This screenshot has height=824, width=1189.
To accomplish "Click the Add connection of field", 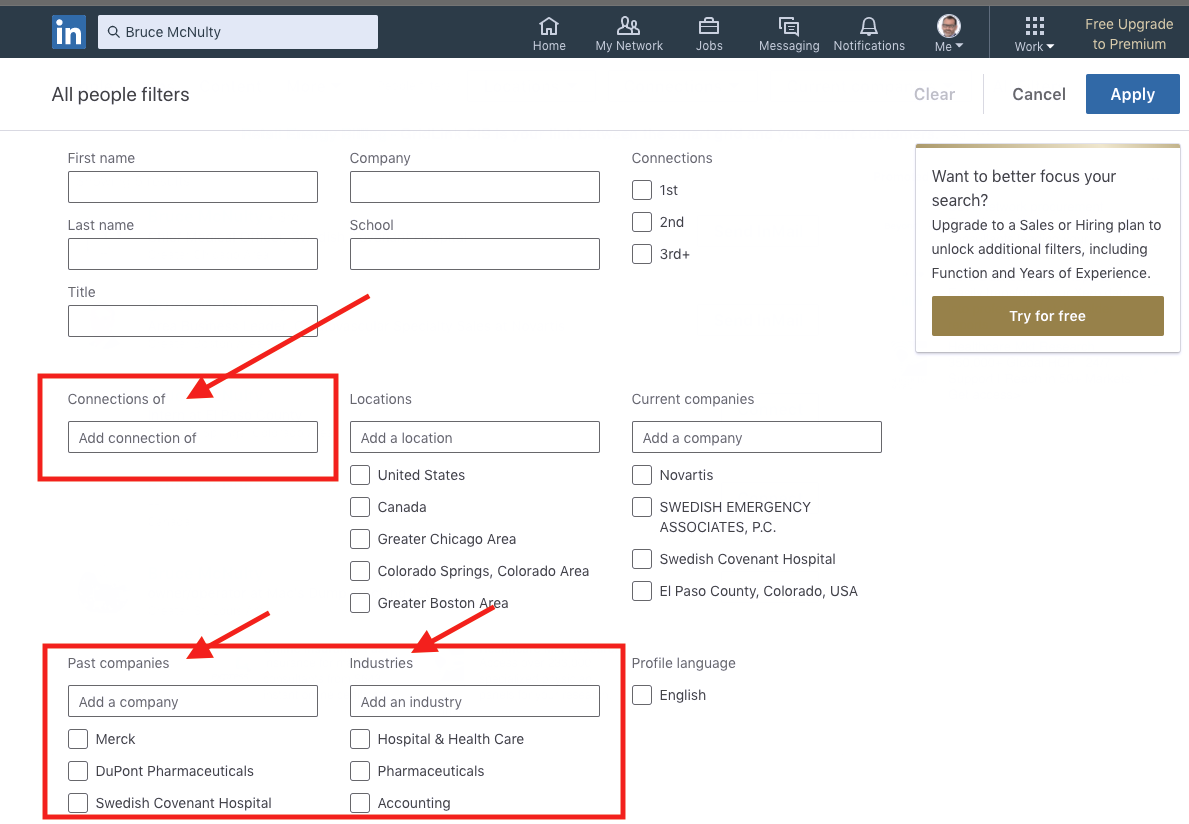I will tap(193, 437).
